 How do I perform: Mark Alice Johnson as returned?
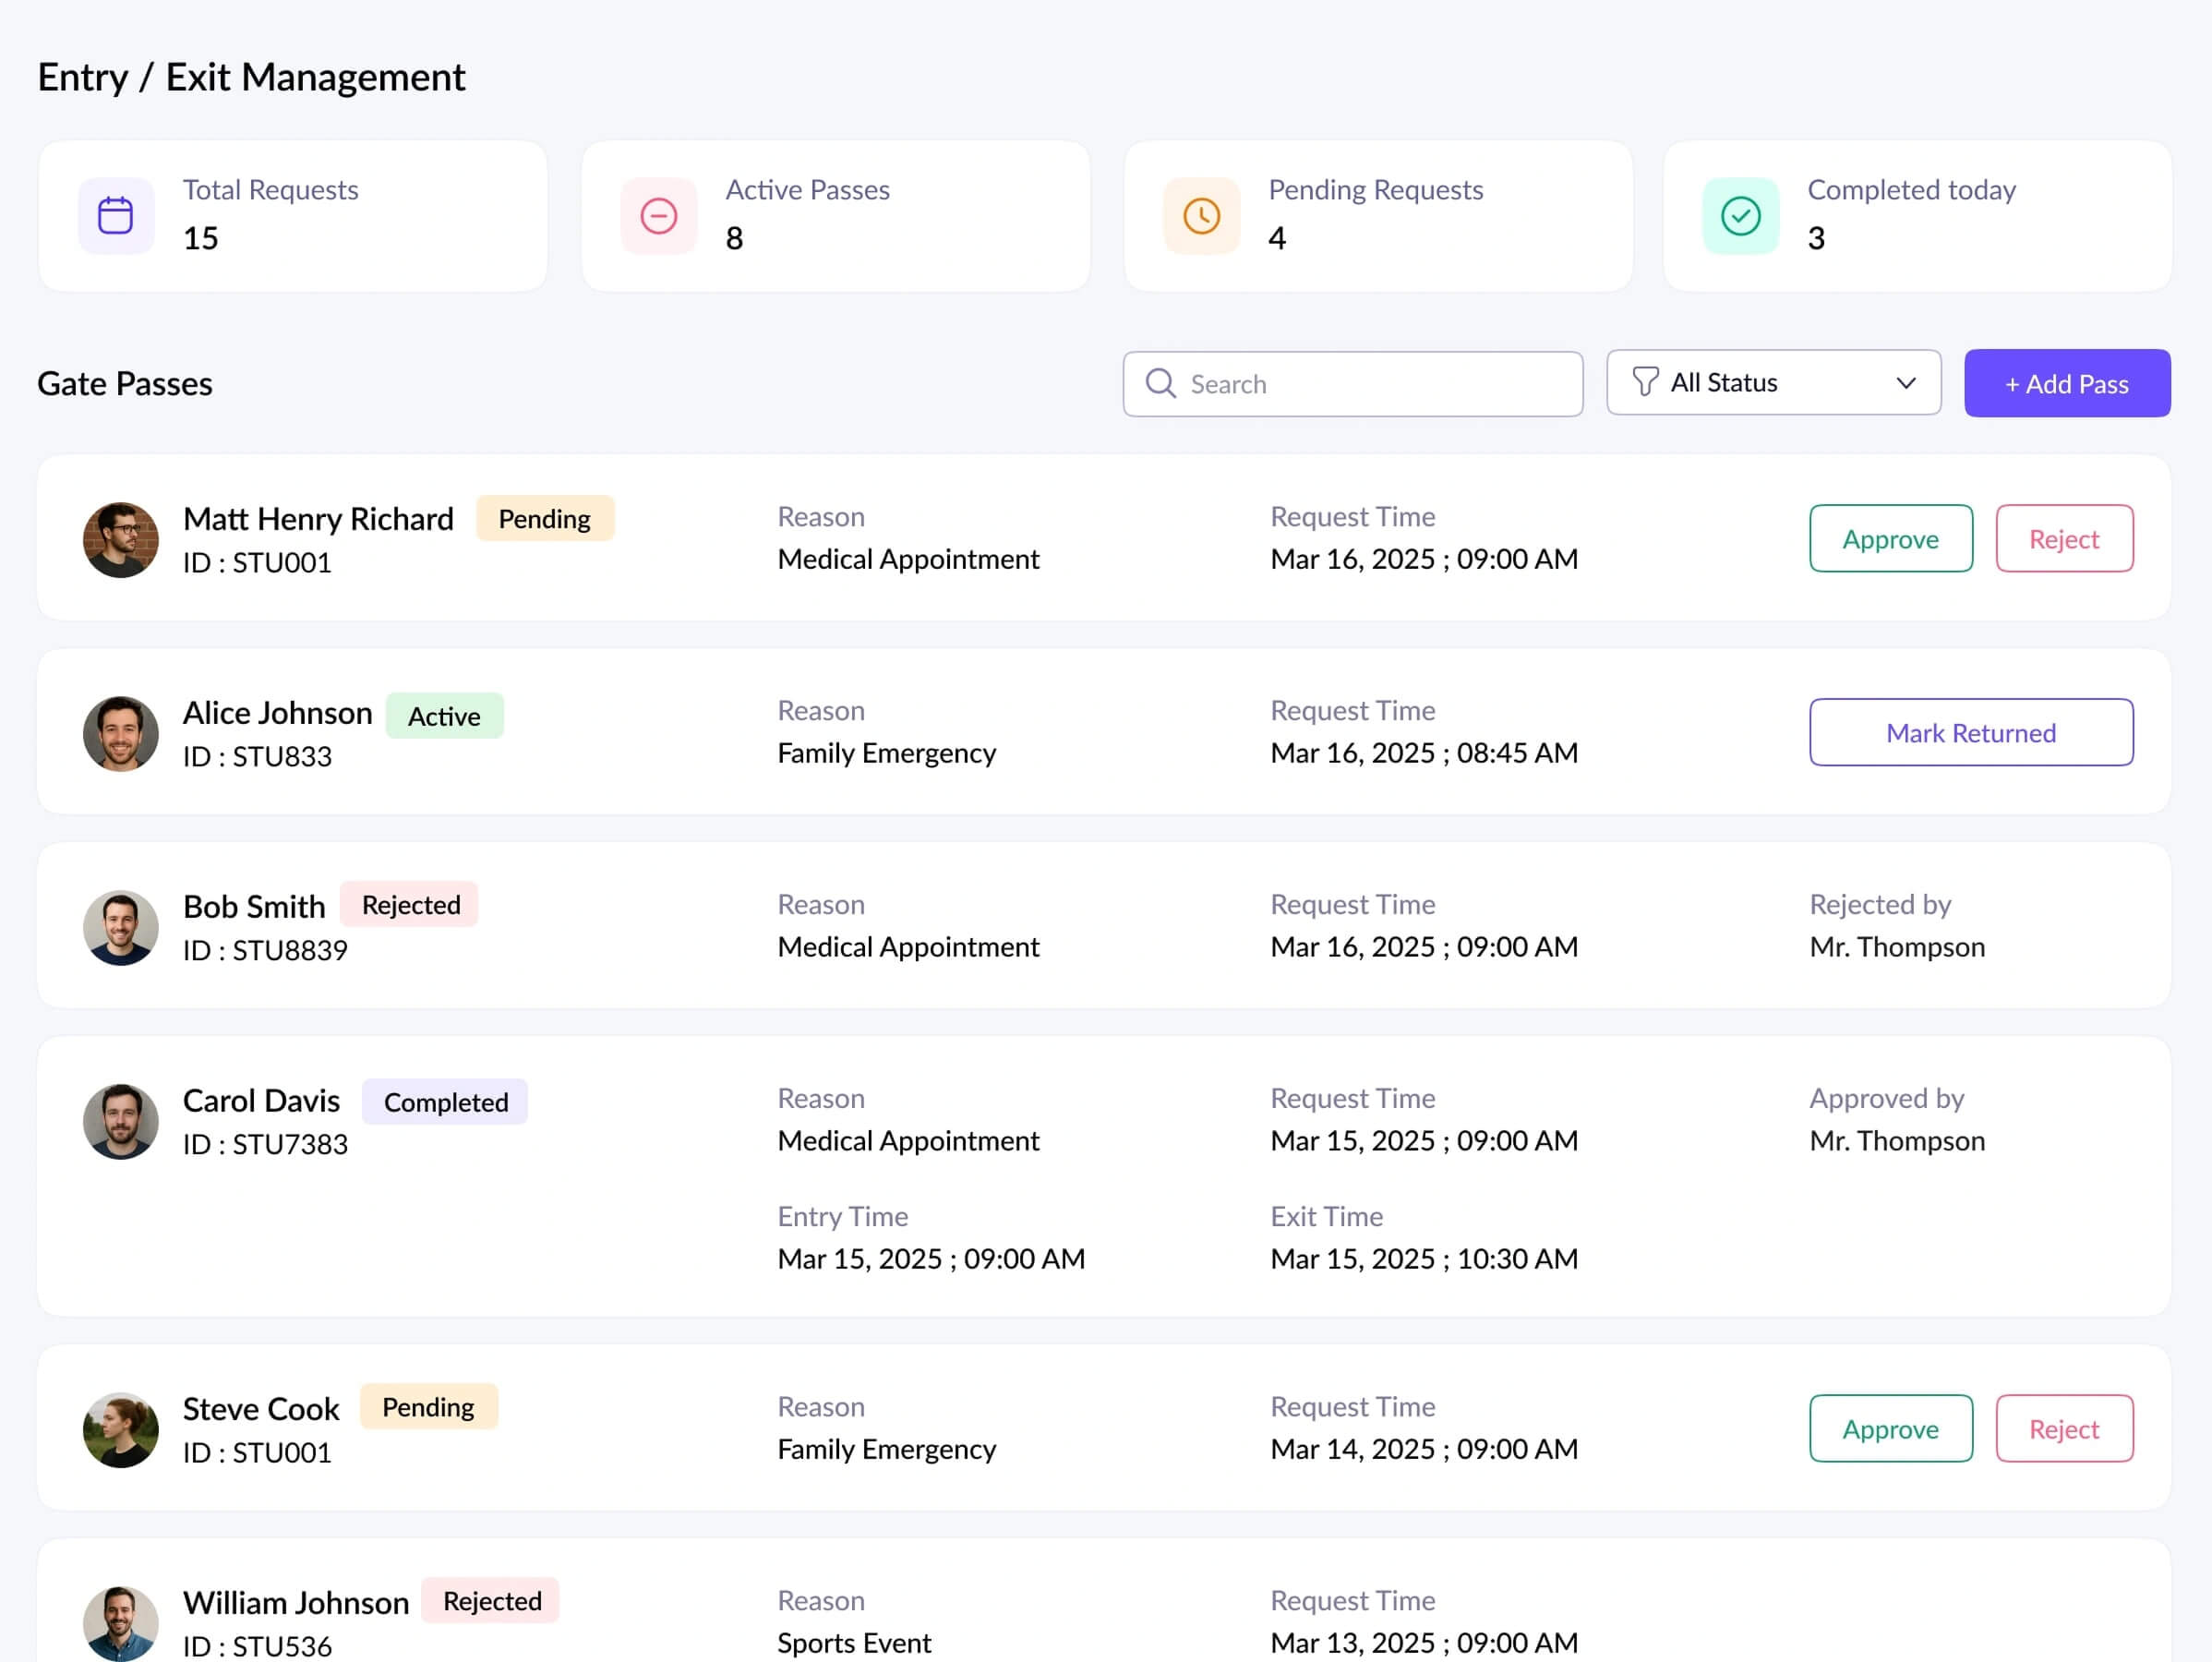pyautogui.click(x=1970, y=733)
